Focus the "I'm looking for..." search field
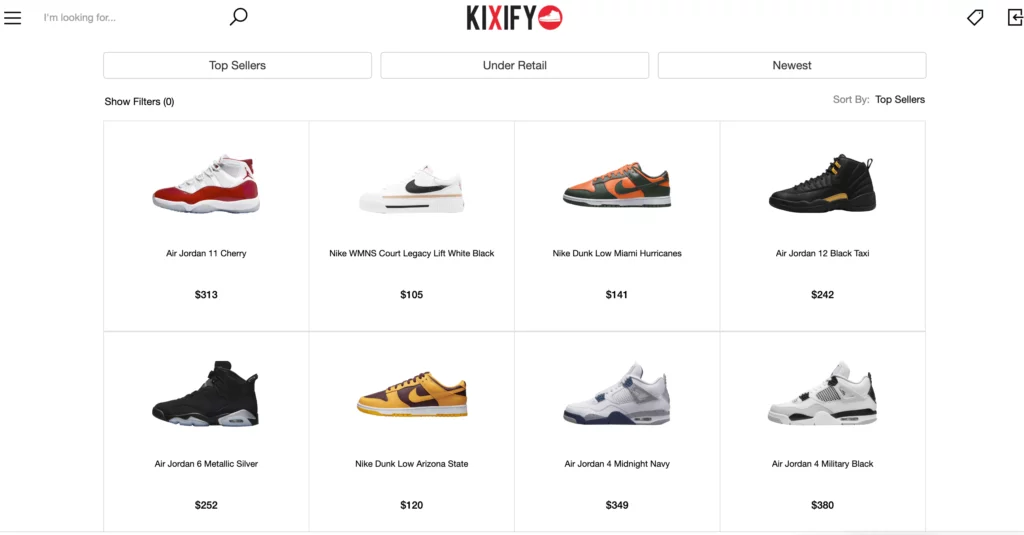Viewport: 1024px width, 535px height. click(x=131, y=18)
